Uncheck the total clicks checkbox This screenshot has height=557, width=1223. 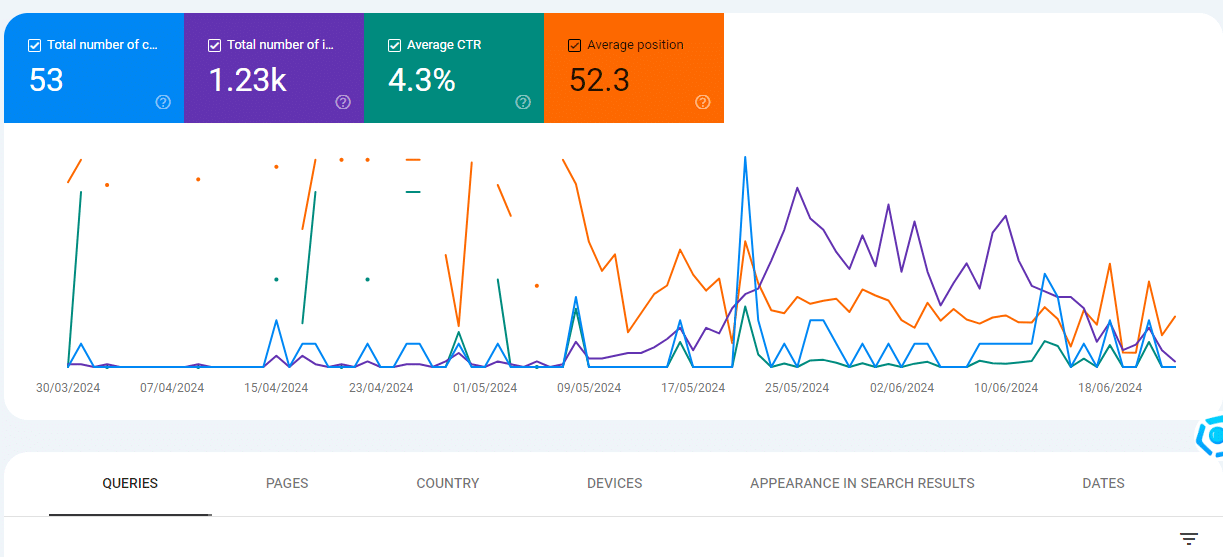35,45
